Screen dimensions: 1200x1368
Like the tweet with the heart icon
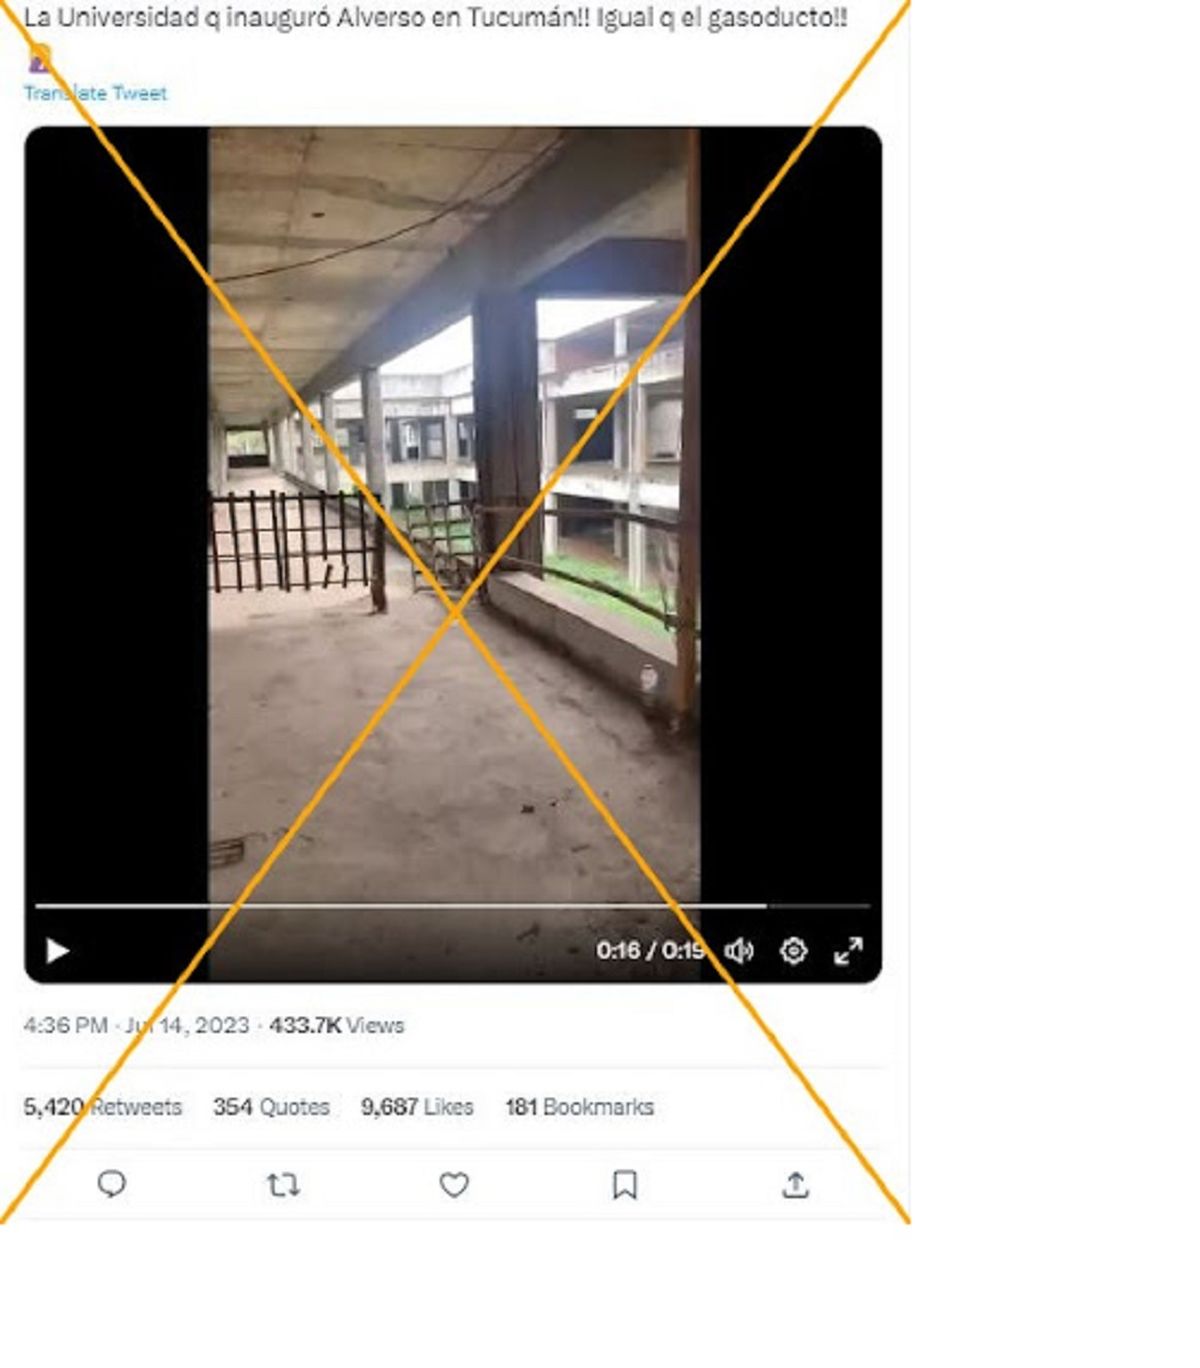(x=454, y=1185)
